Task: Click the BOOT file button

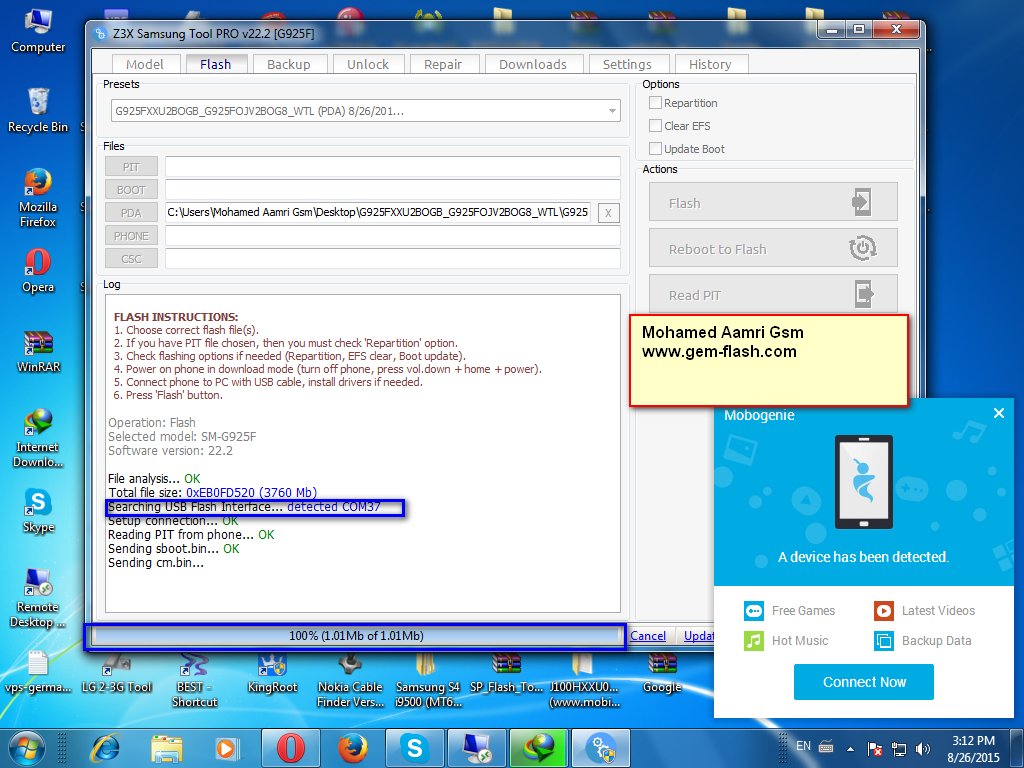Action: click(x=131, y=189)
